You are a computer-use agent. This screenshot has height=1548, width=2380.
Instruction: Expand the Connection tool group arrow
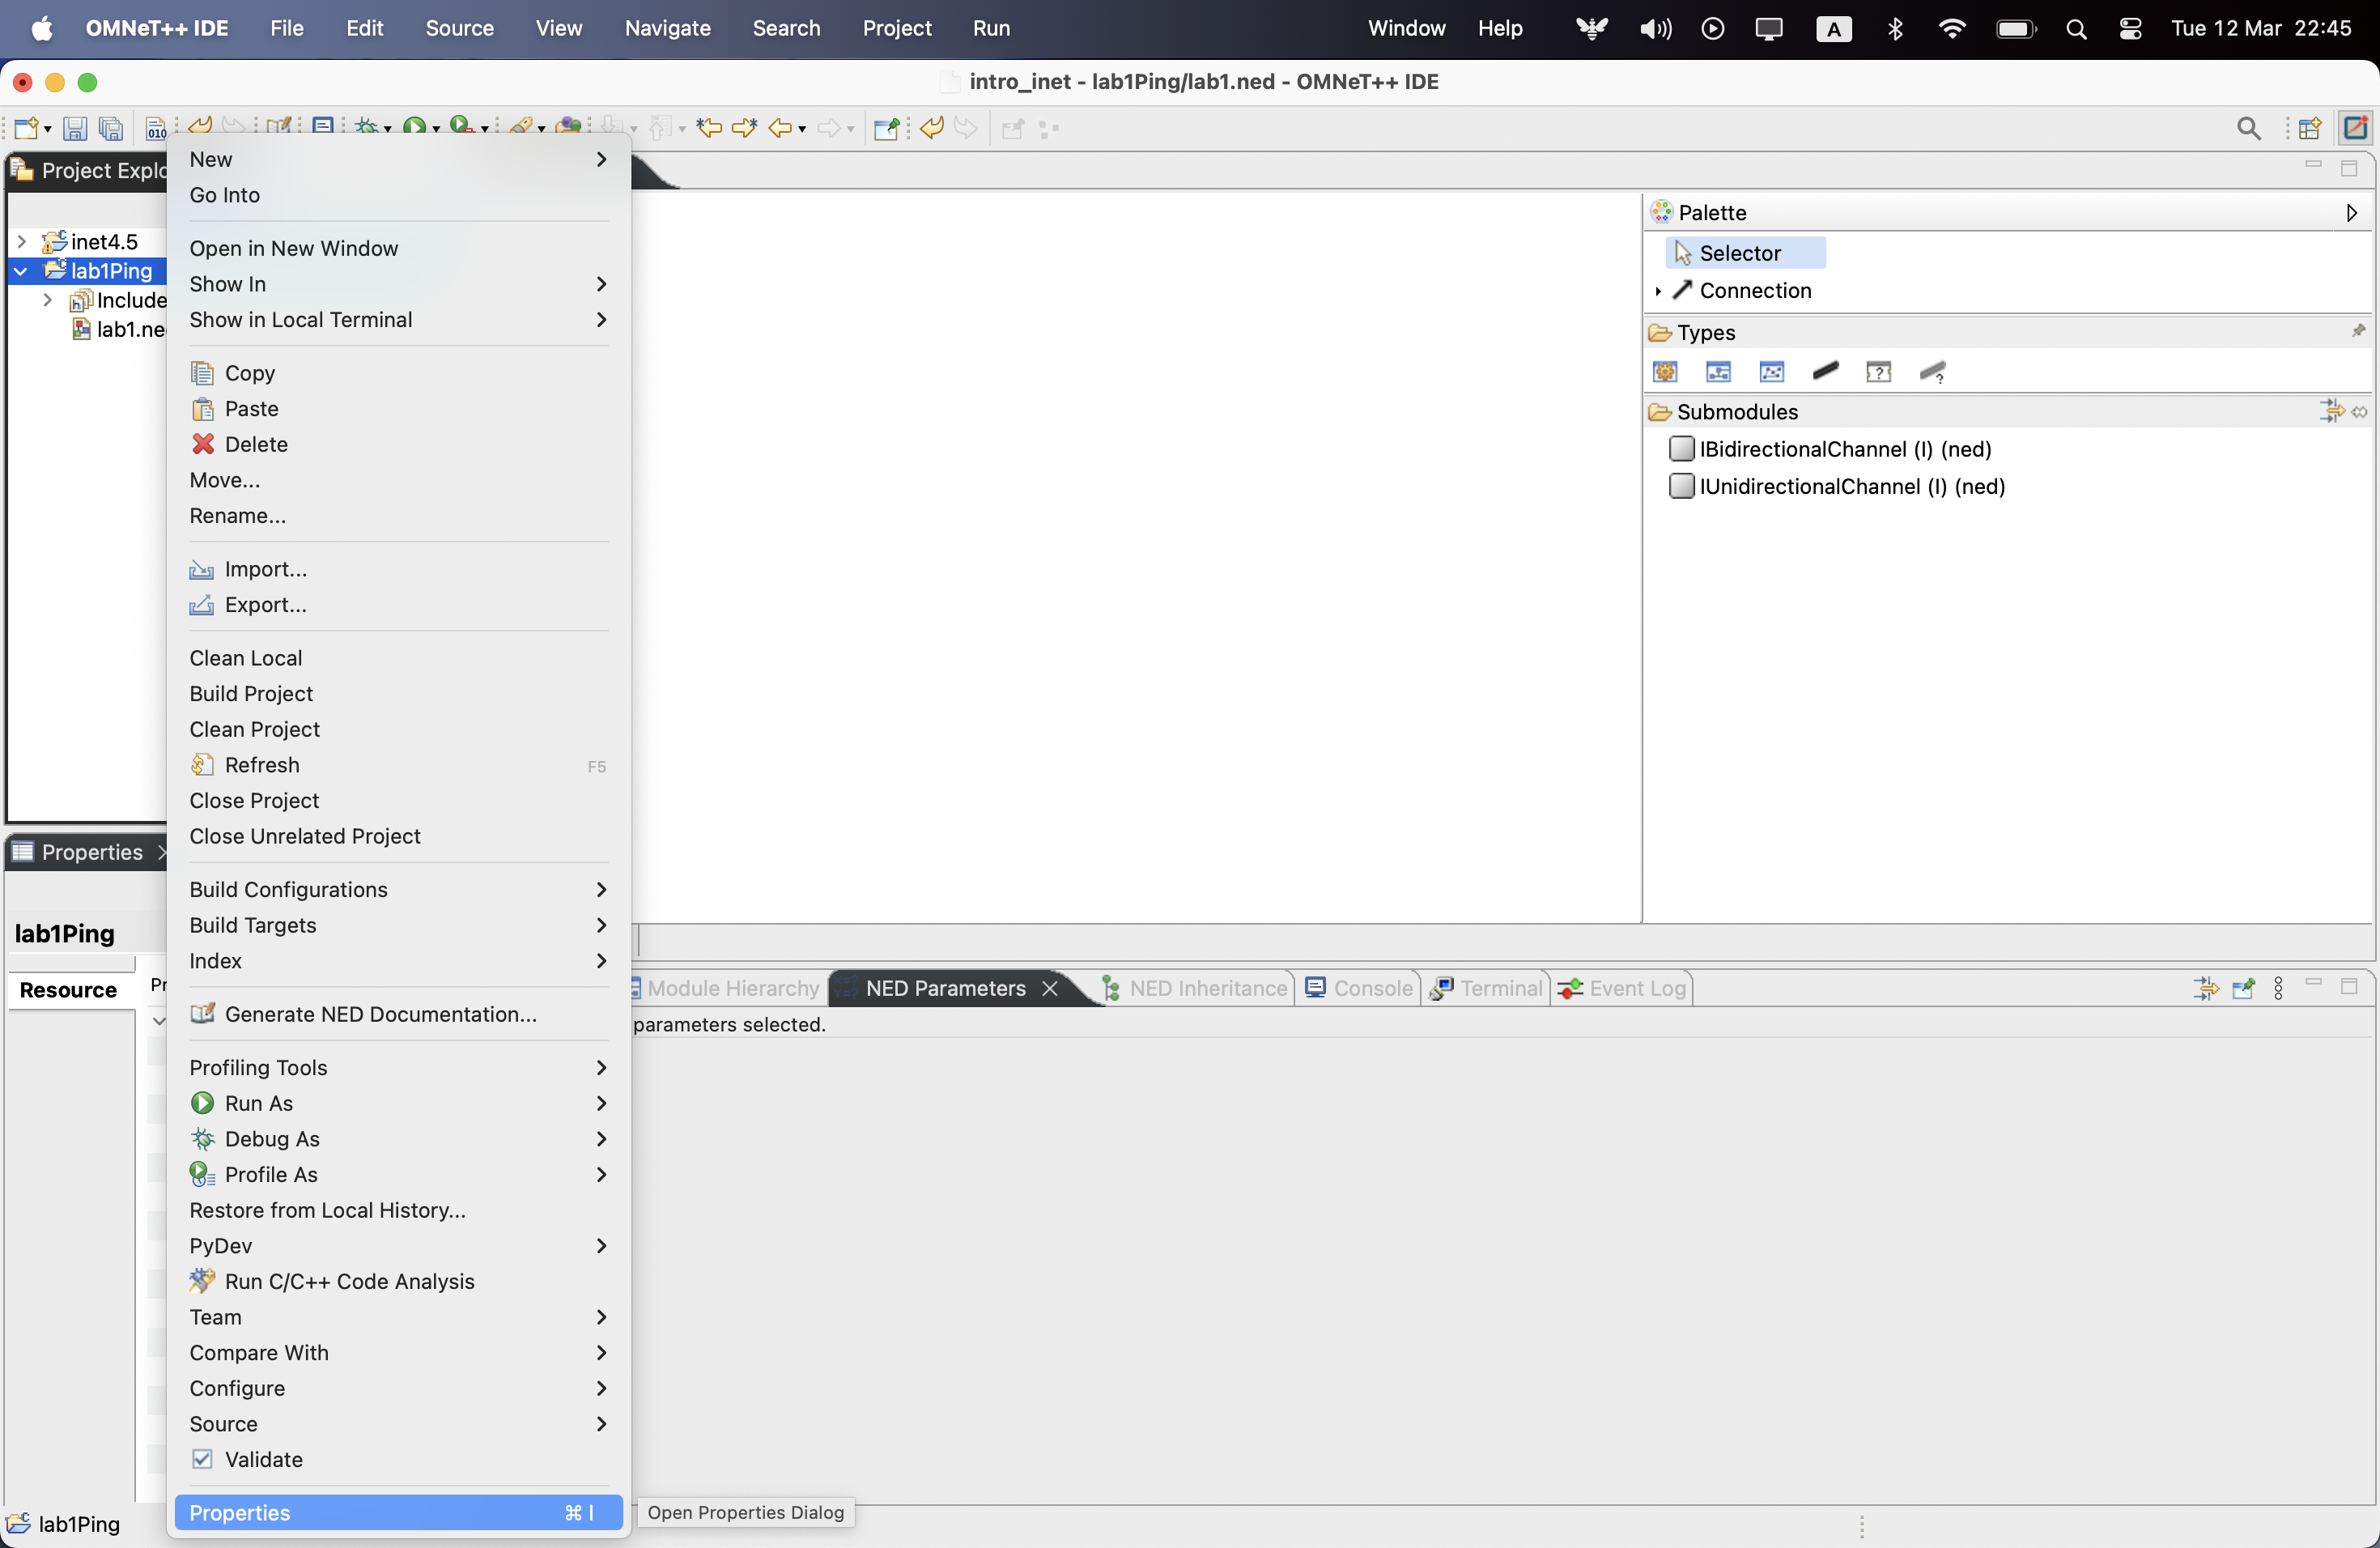[x=1657, y=291]
